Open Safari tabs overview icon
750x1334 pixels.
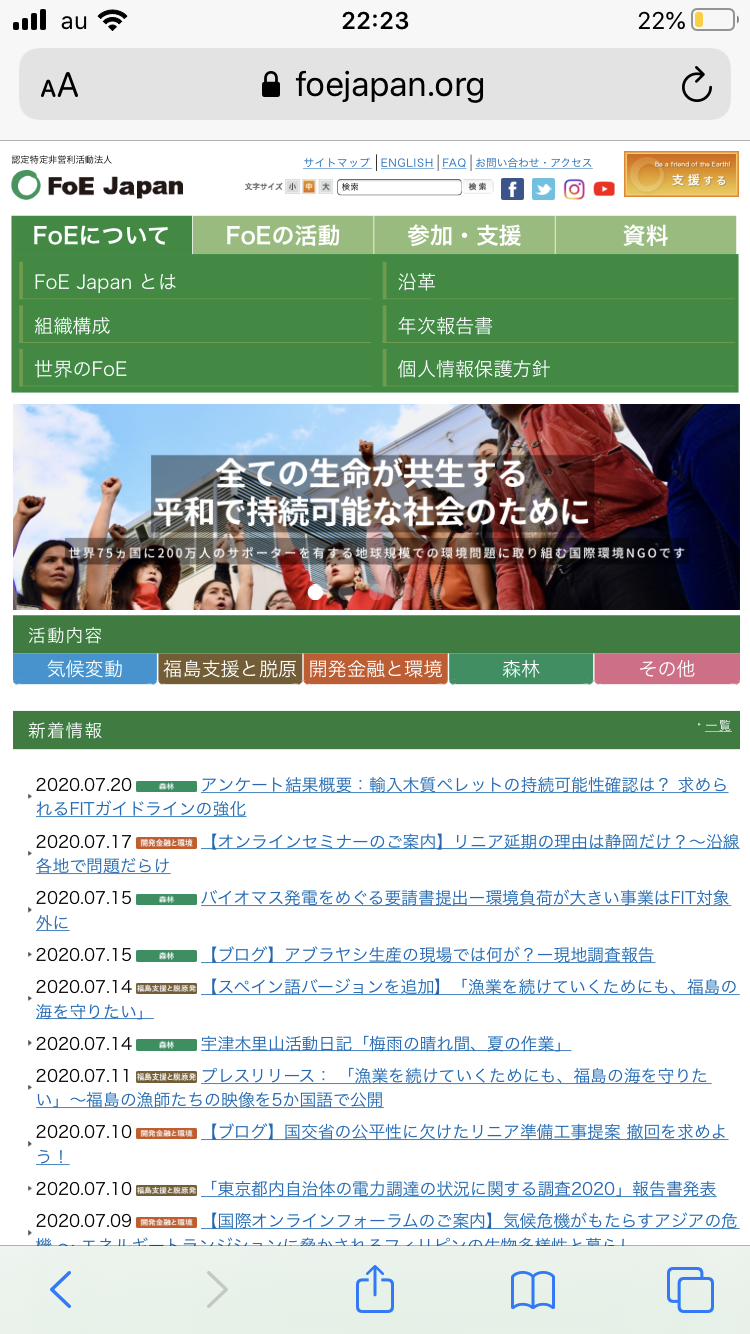click(689, 1289)
